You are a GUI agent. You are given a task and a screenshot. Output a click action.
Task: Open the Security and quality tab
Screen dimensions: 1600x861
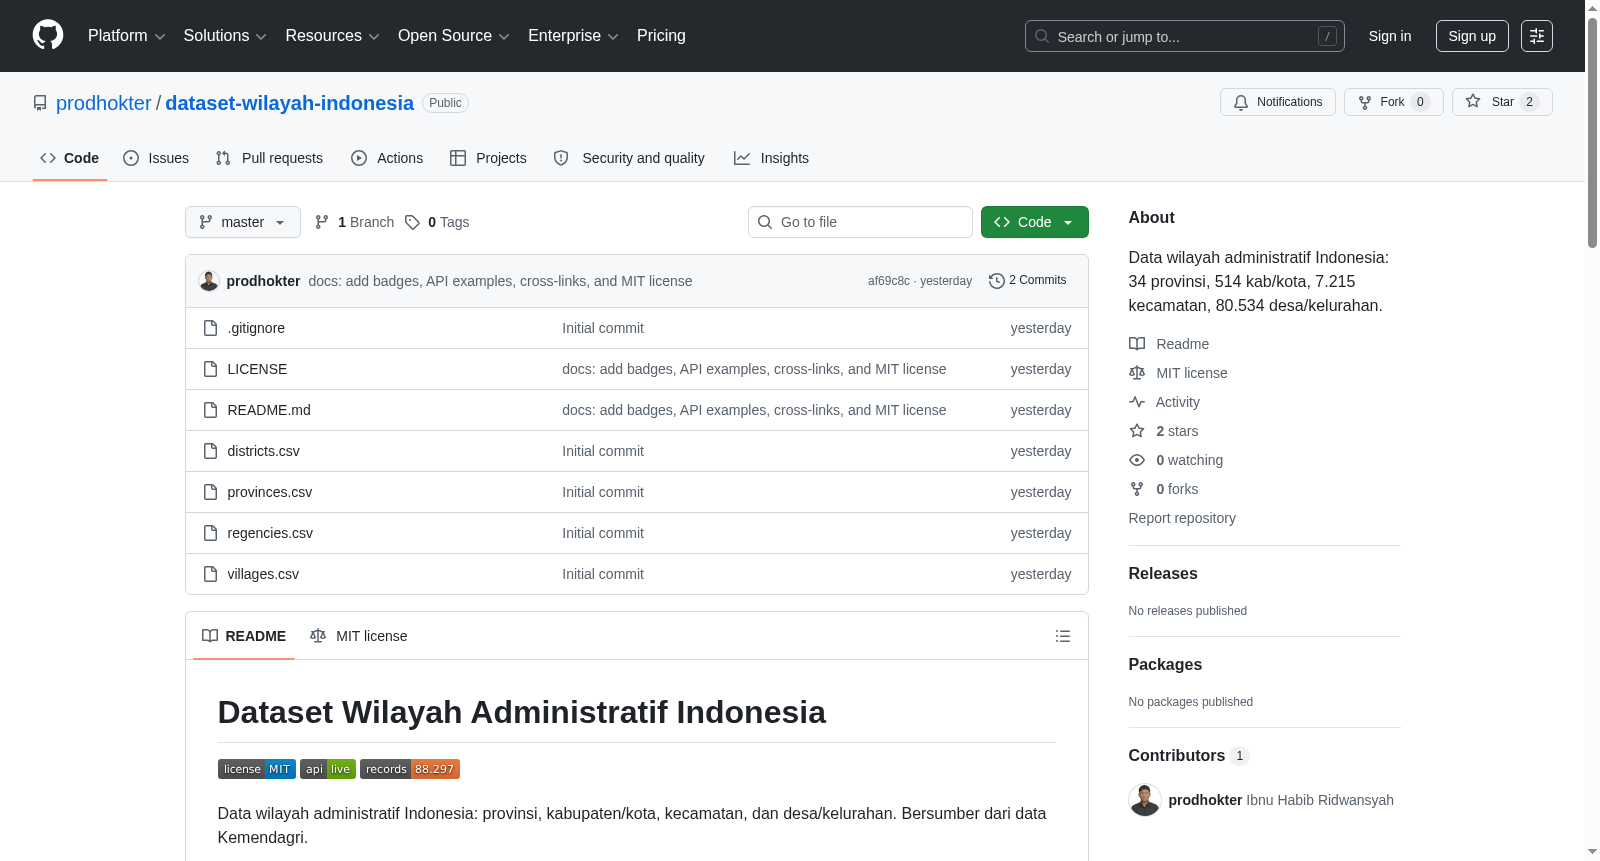pos(629,158)
